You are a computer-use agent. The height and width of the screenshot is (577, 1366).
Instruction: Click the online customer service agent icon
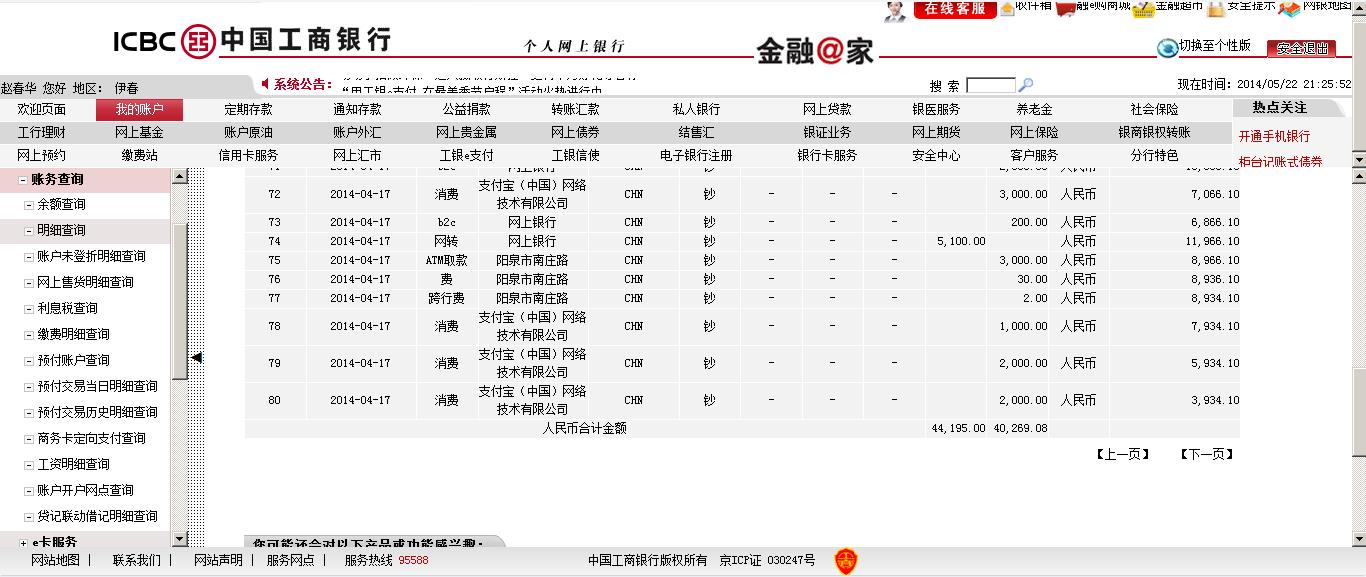tap(895, 10)
